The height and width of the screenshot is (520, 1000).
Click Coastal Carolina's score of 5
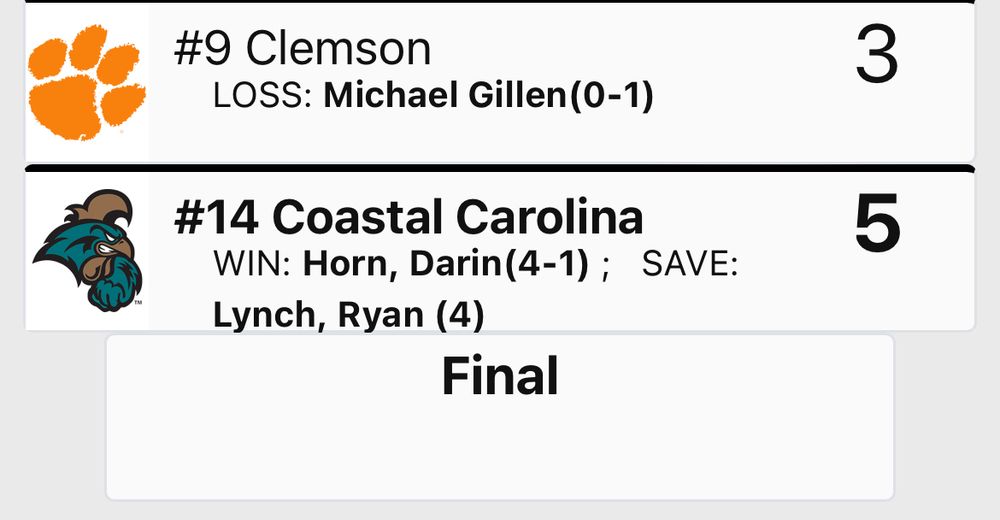click(x=878, y=223)
